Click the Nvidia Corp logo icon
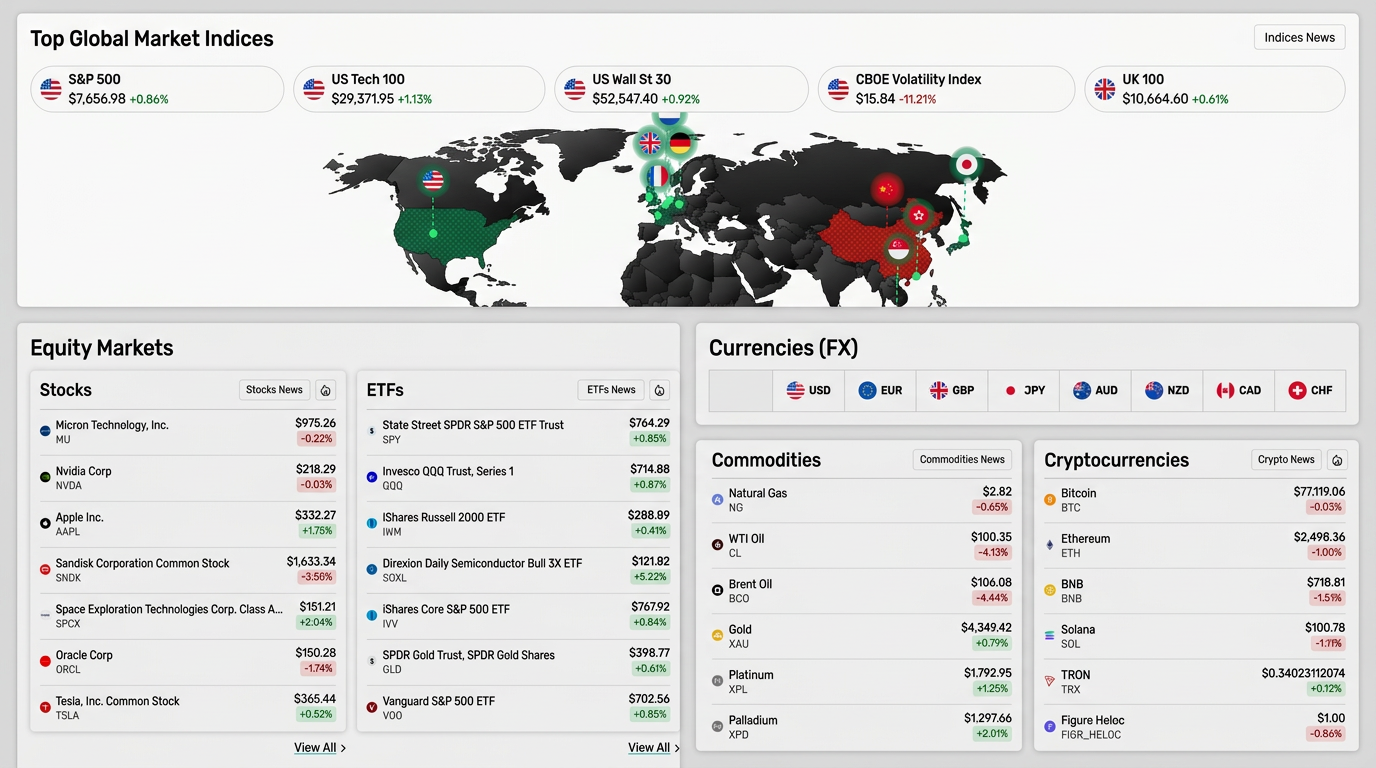Screen dimensions: 1376x768 (45, 477)
